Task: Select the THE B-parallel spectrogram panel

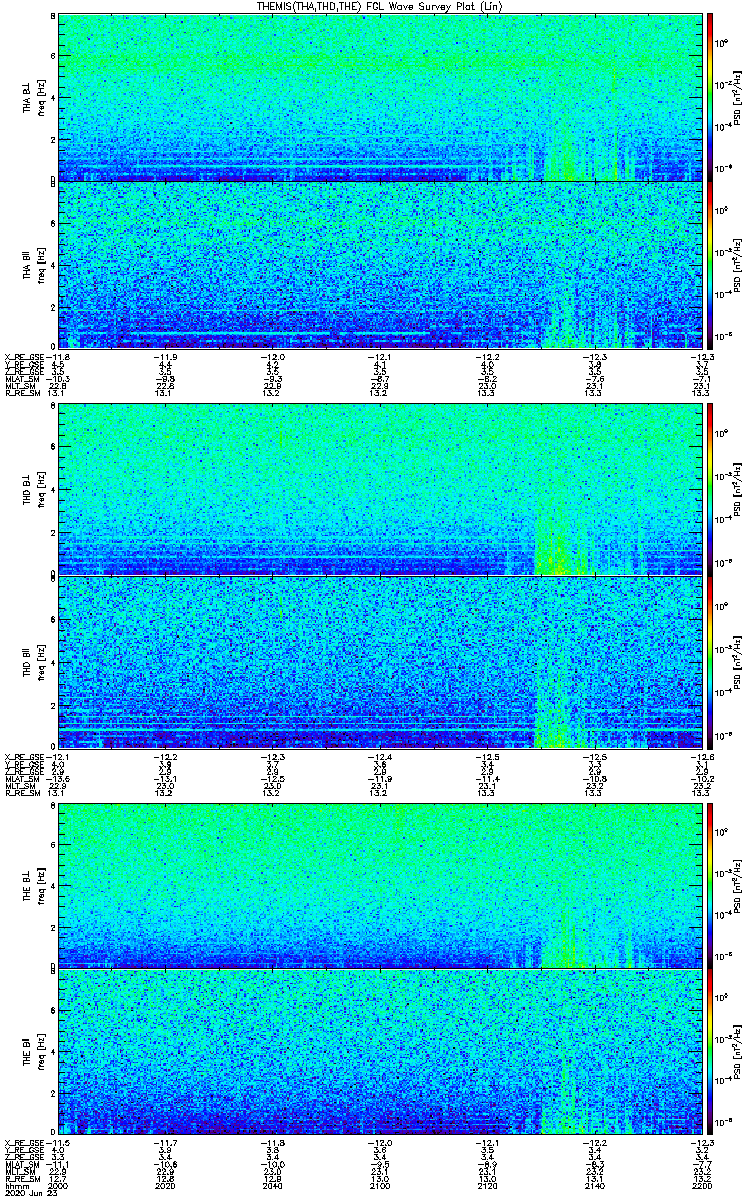Action: coord(380,1051)
